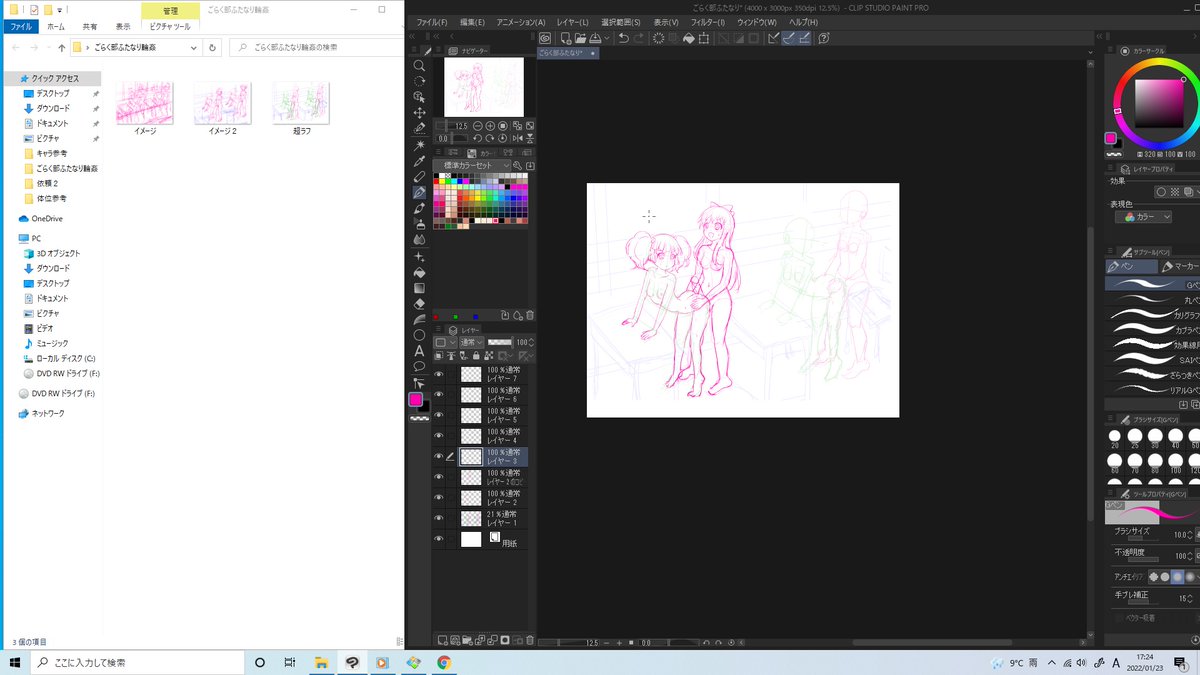Open Explorer ピクチャ ツール tab
This screenshot has width=1200, height=675.
[170, 26]
